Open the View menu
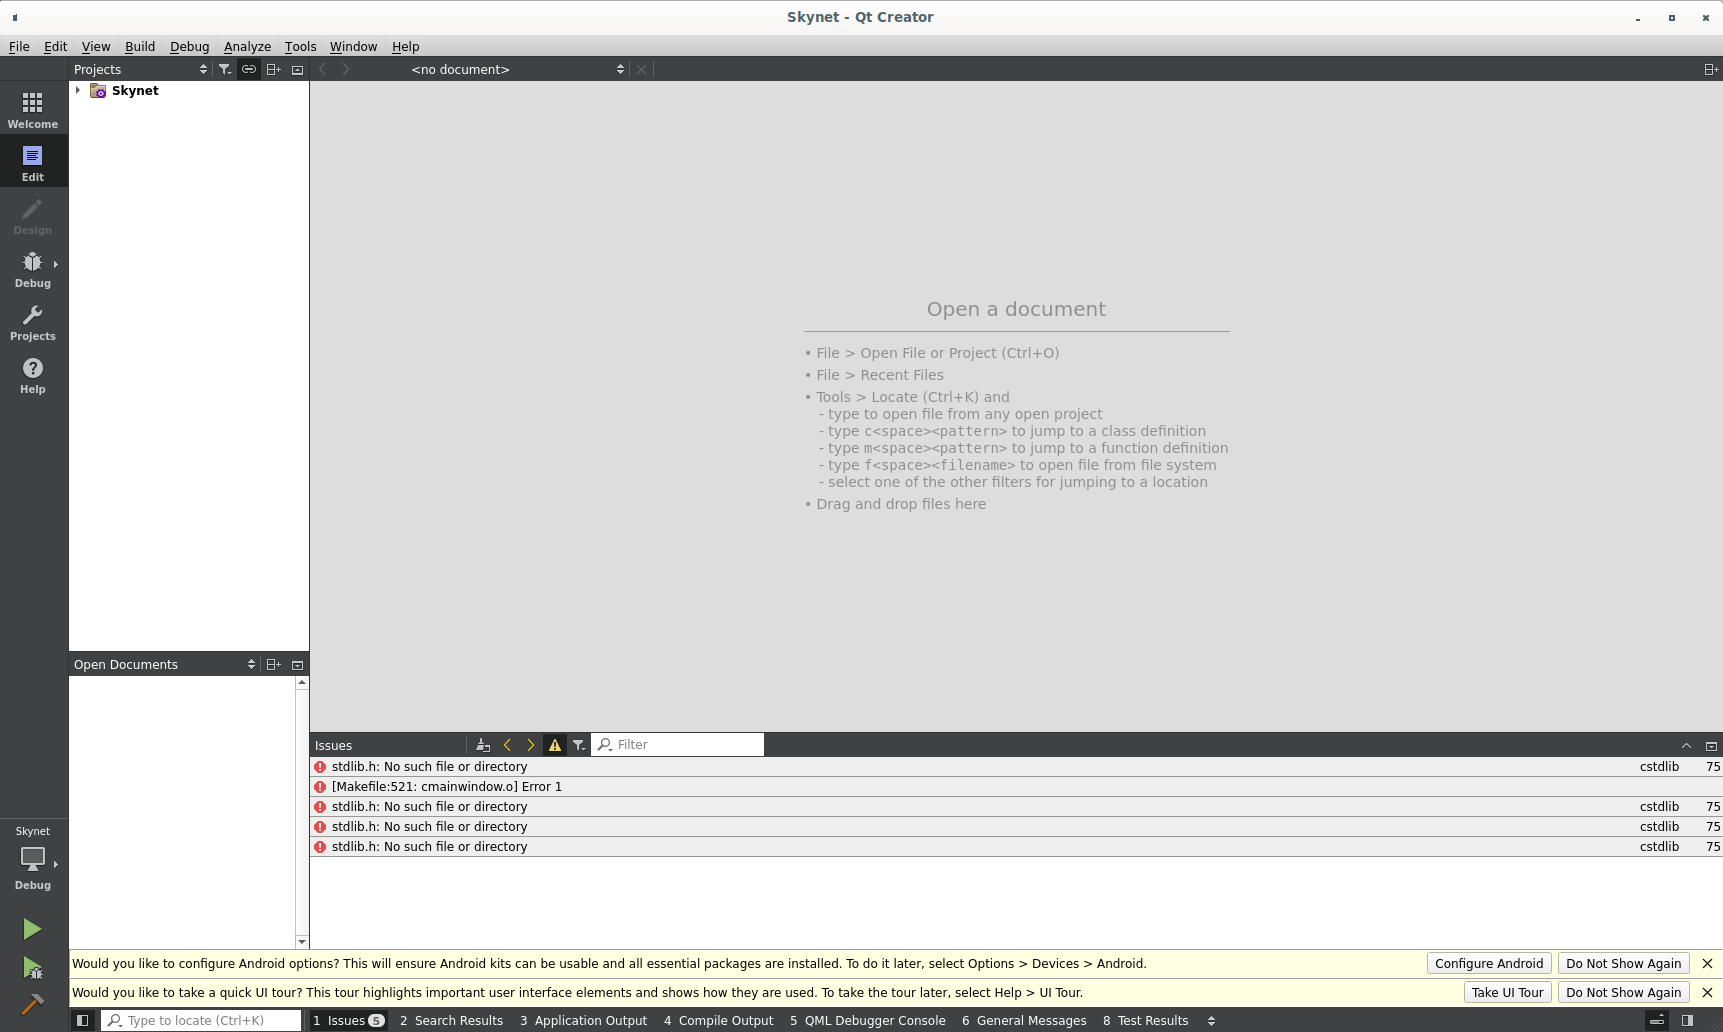The height and width of the screenshot is (1032, 1723). pos(96,46)
